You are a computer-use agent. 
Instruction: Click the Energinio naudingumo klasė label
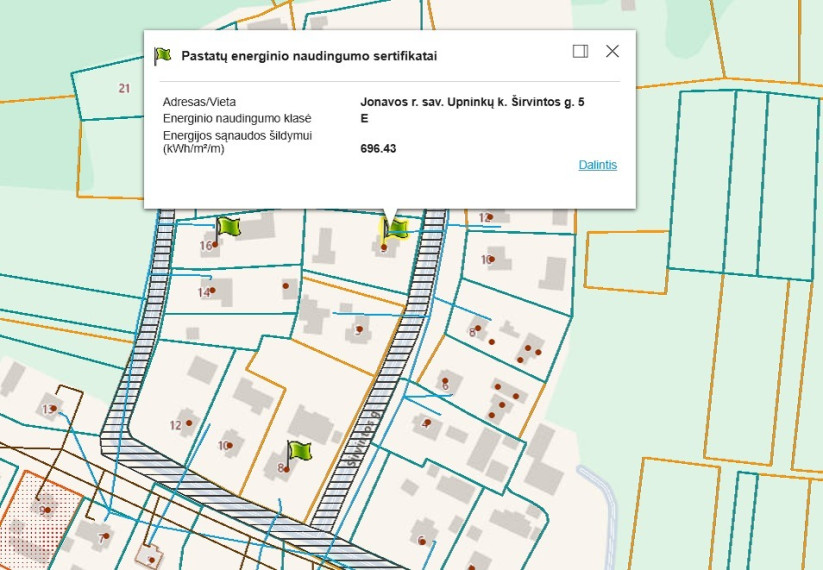tap(237, 119)
